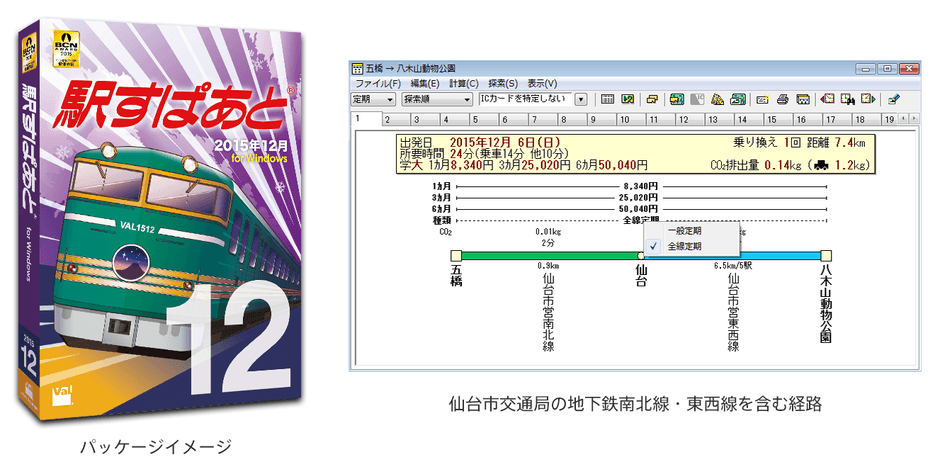Click the 仙台市営南北線 line label
Viewport: 940px width, 472px height.
548,312
